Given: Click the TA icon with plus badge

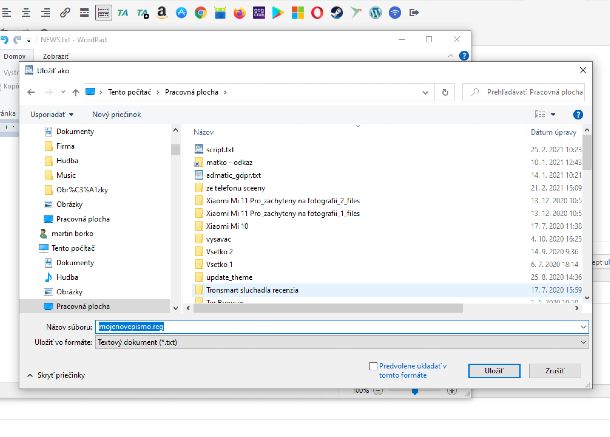Looking at the screenshot, I should tap(142, 14).
